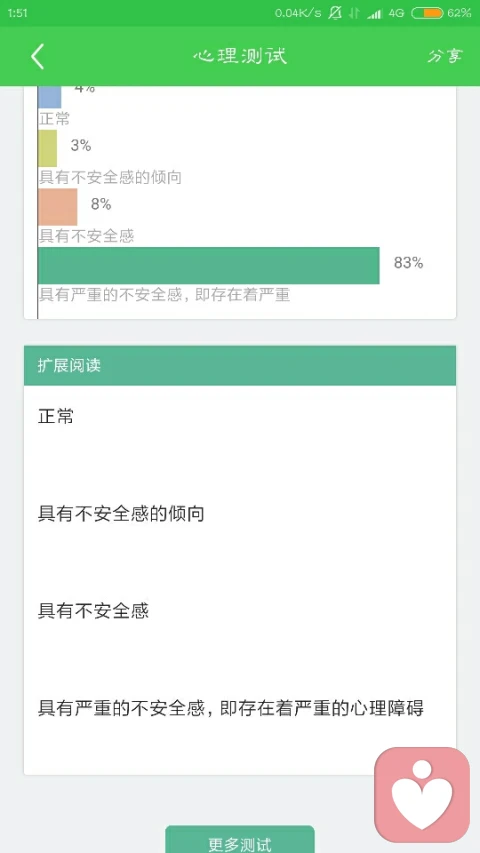Tap the 4G network indicator

tap(396, 13)
